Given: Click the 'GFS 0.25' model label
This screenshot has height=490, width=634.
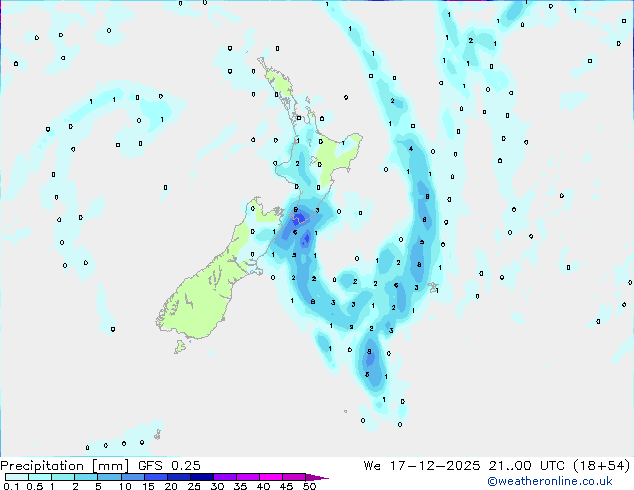Looking at the screenshot, I should [x=169, y=466].
